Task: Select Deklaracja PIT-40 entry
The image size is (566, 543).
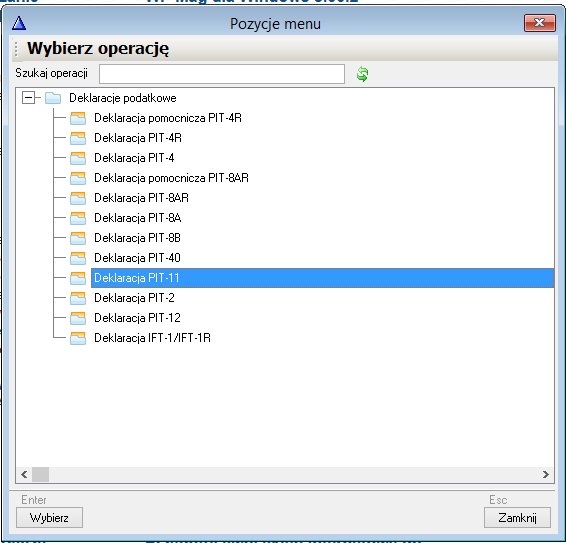Action: pyautogui.click(x=138, y=258)
